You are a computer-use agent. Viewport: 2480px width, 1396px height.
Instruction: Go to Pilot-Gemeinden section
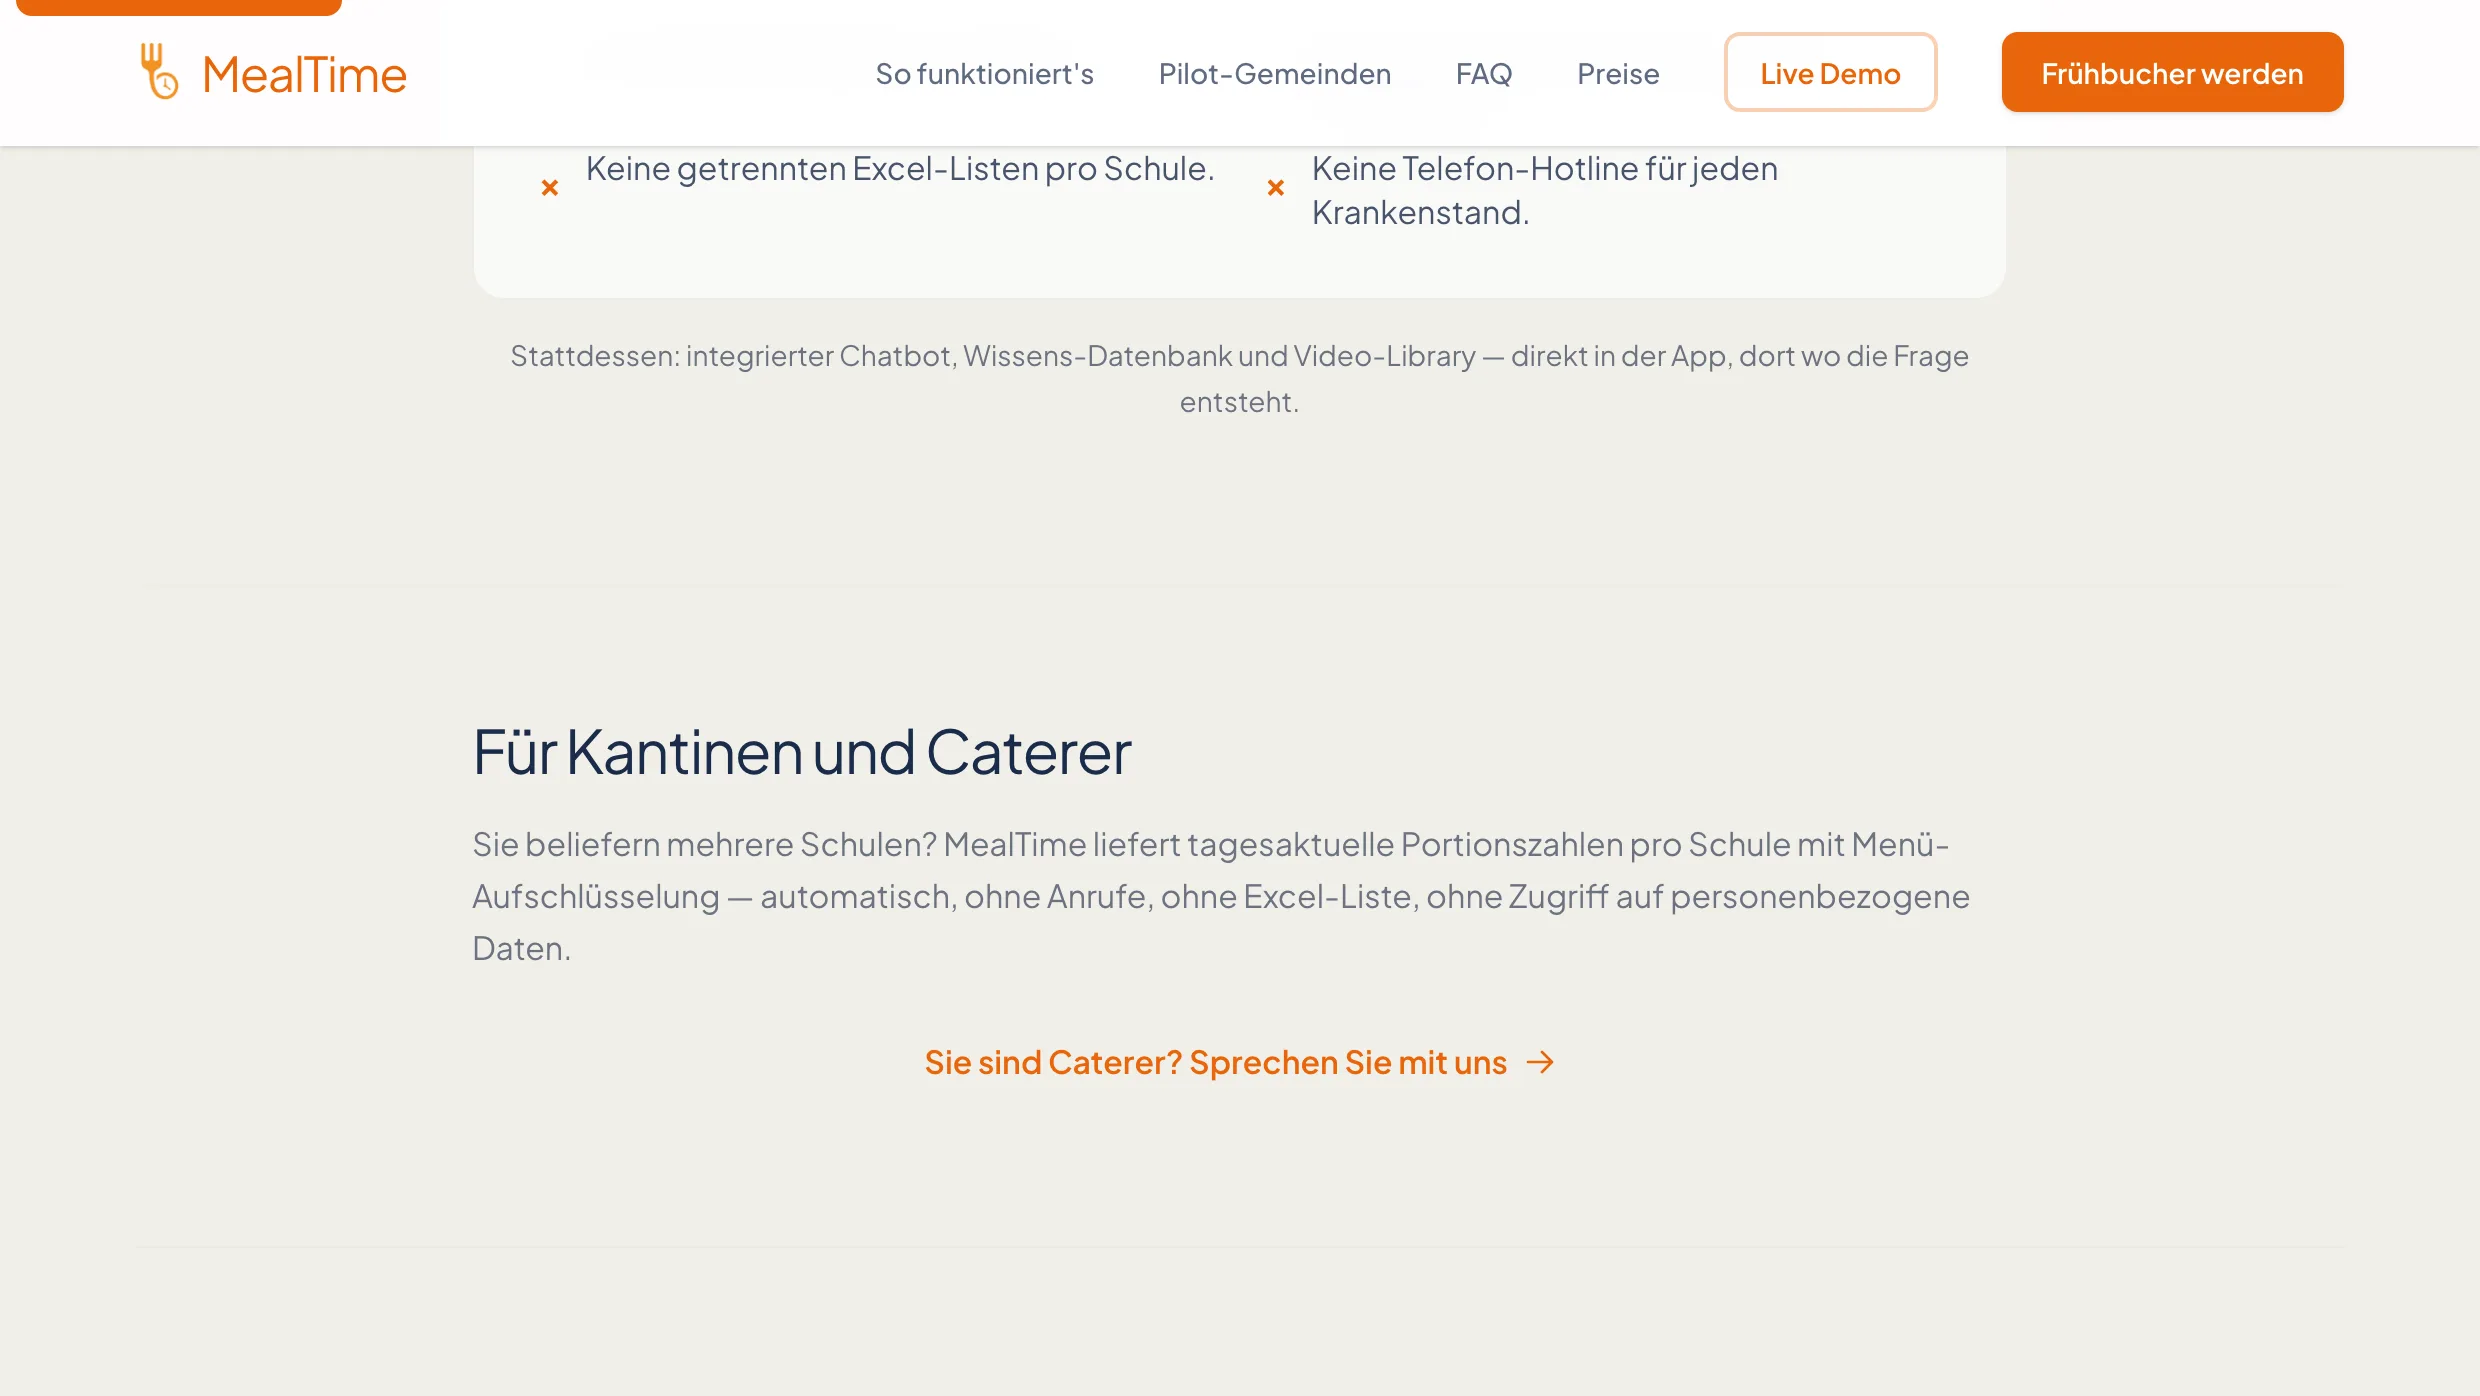[x=1274, y=73]
